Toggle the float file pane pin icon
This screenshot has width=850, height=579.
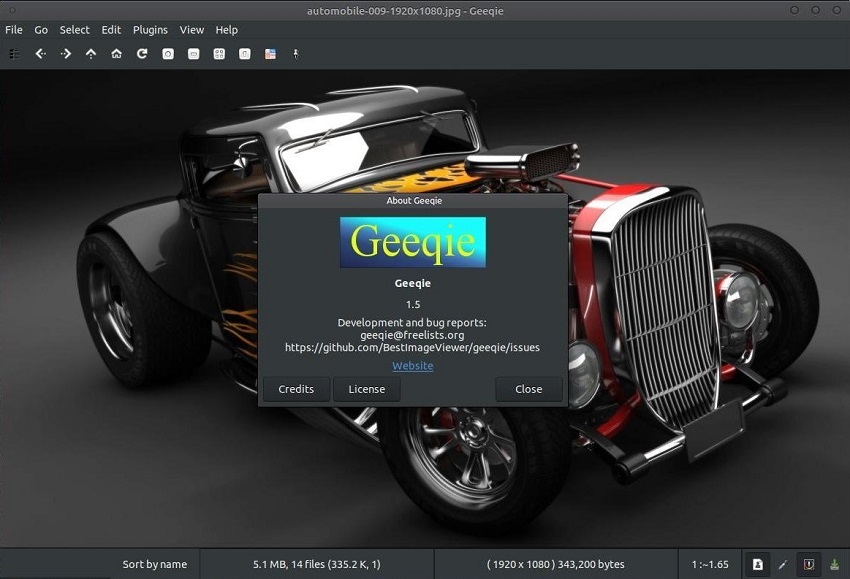click(x=295, y=54)
